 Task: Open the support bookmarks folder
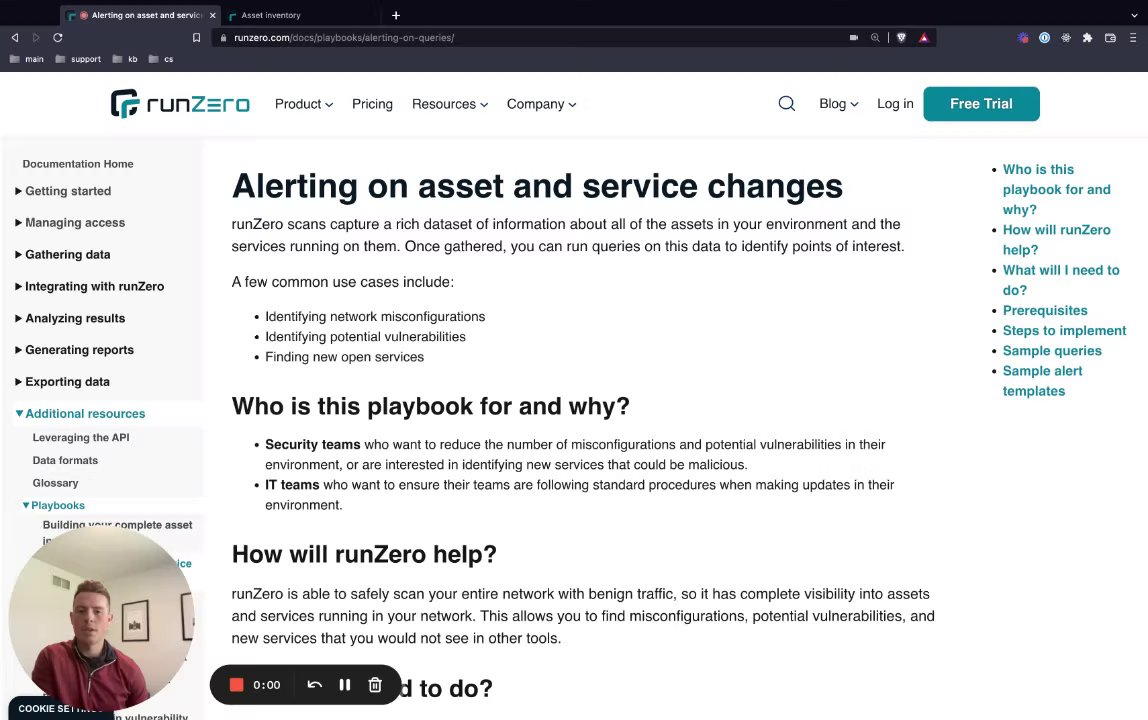[x=78, y=59]
